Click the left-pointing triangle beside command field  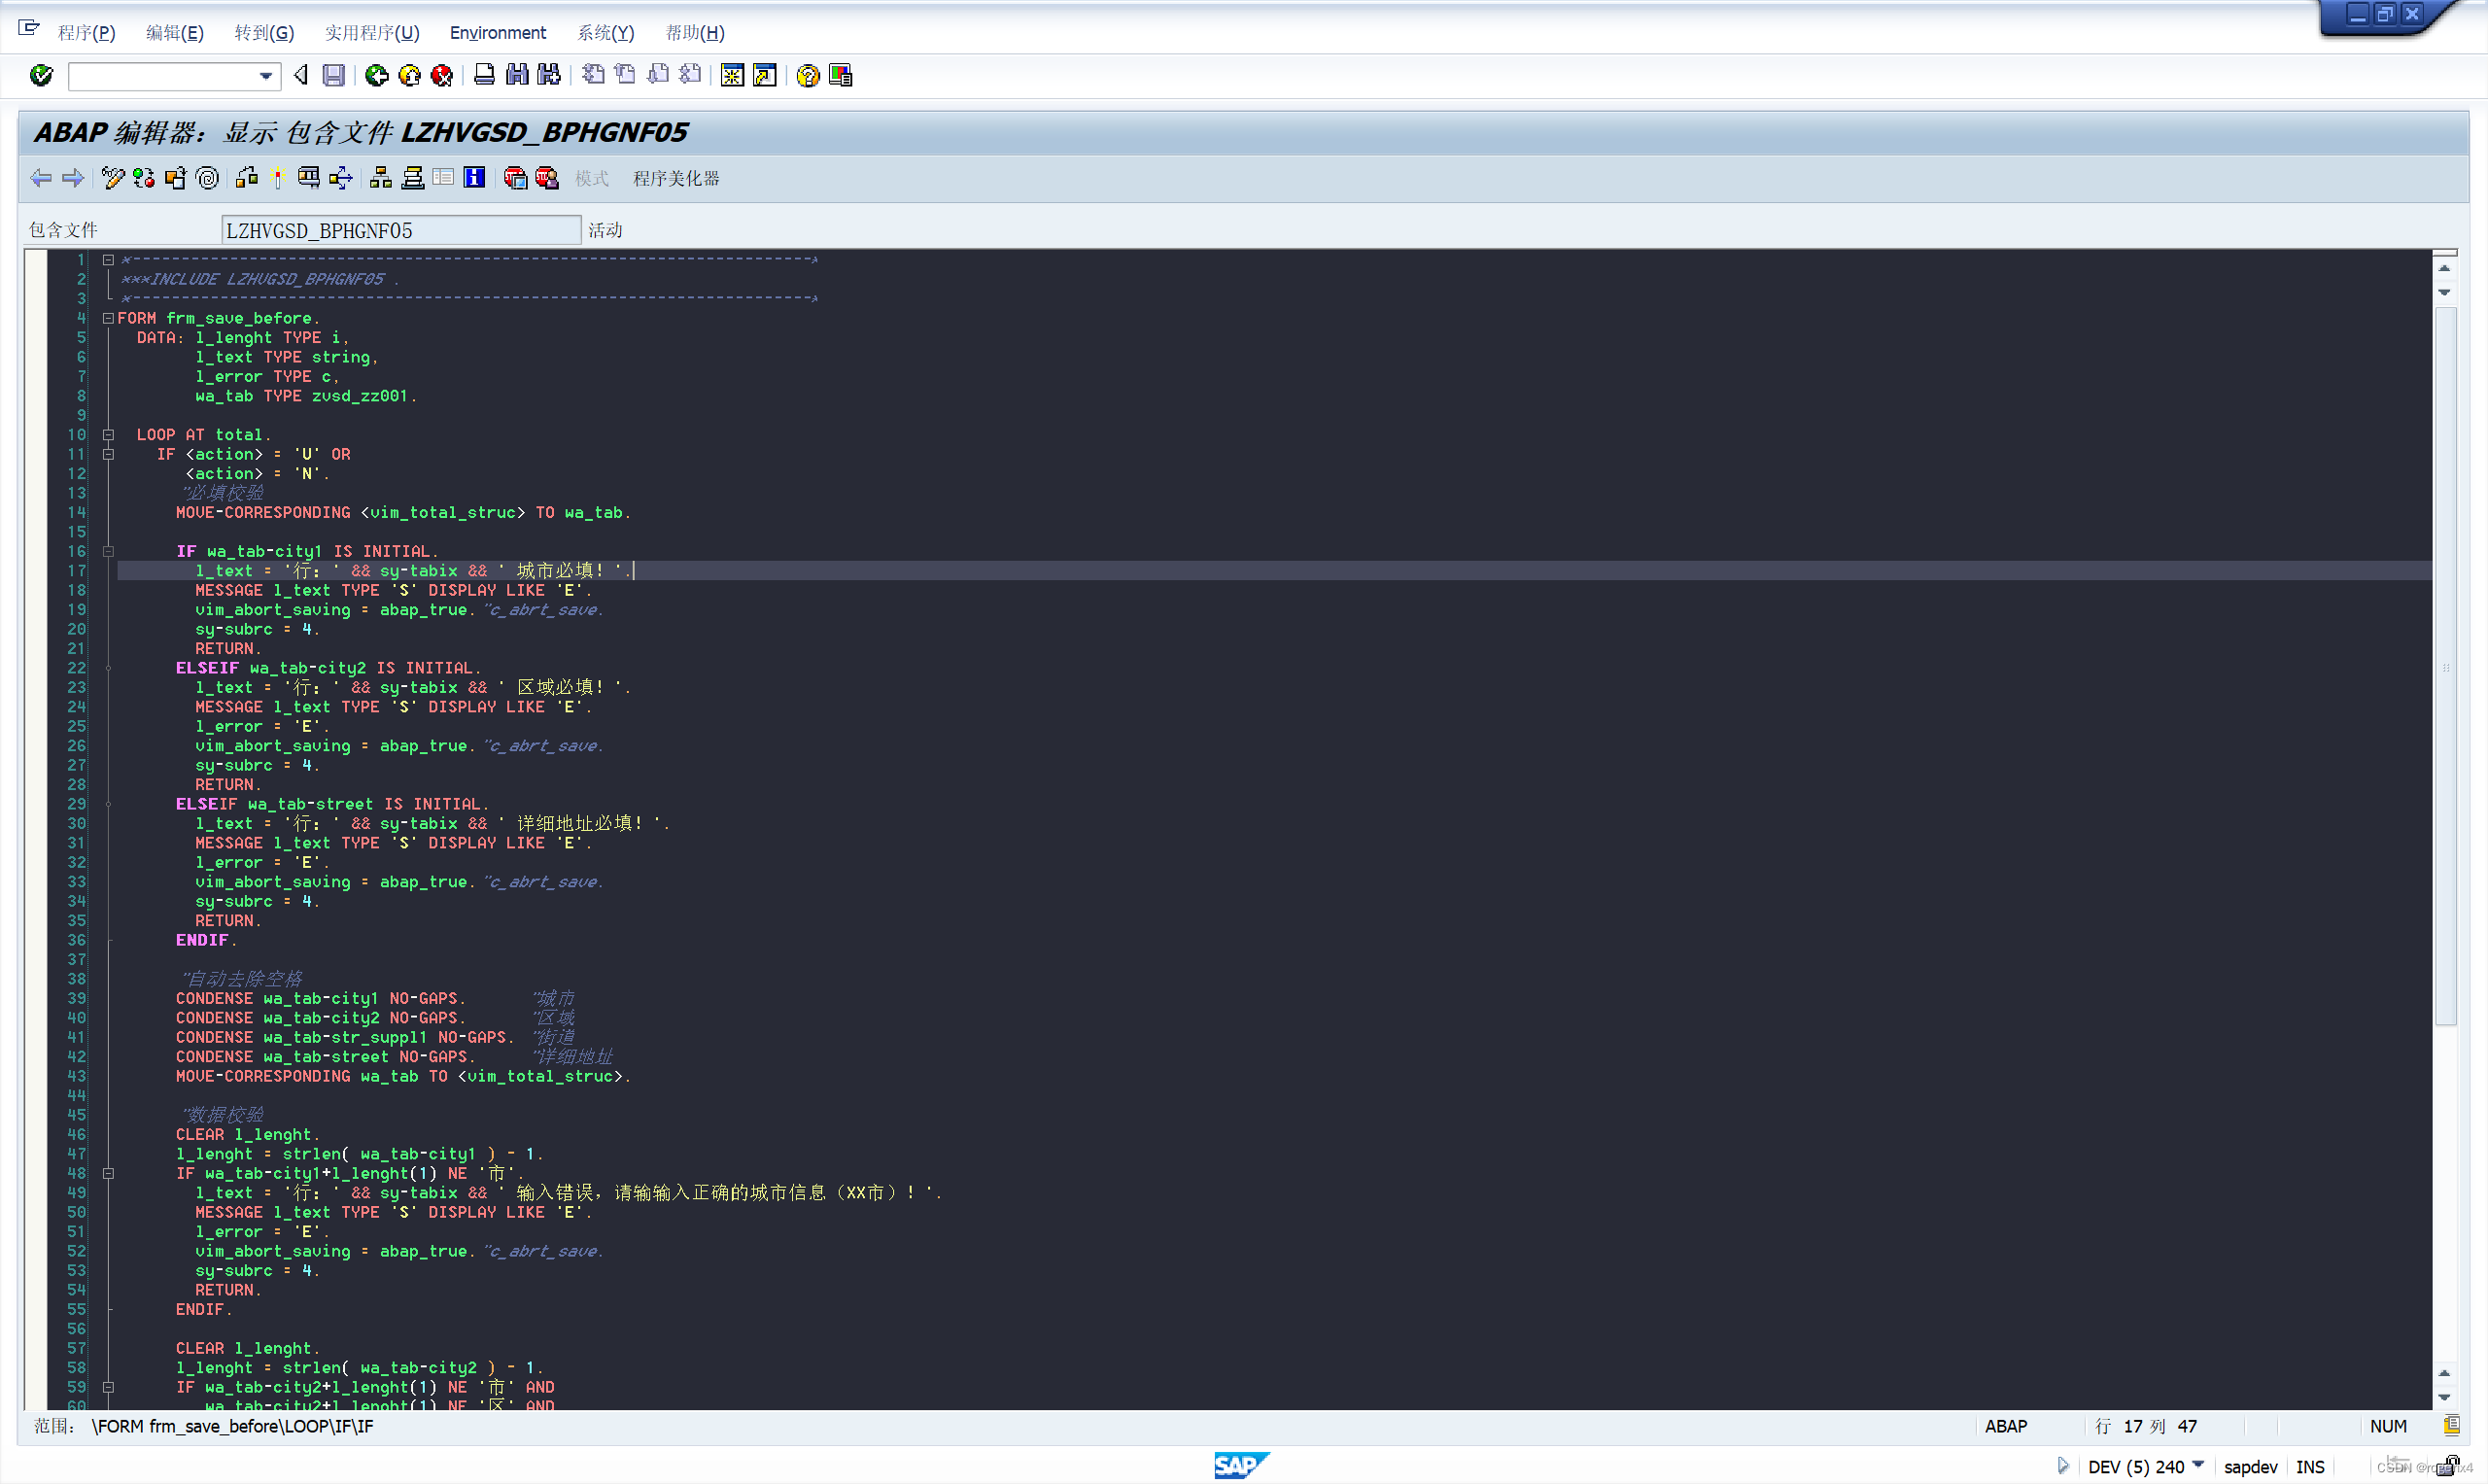click(x=300, y=75)
